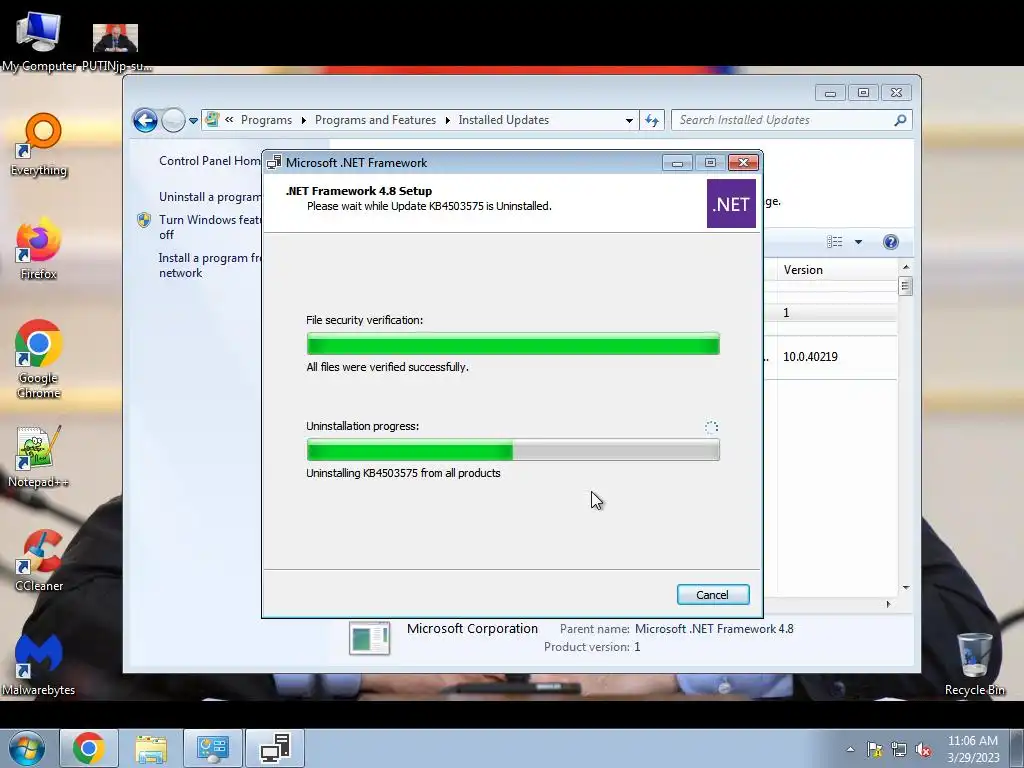This screenshot has height=768, width=1024.
Task: Open the Windows Start menu
Action: click(x=27, y=748)
